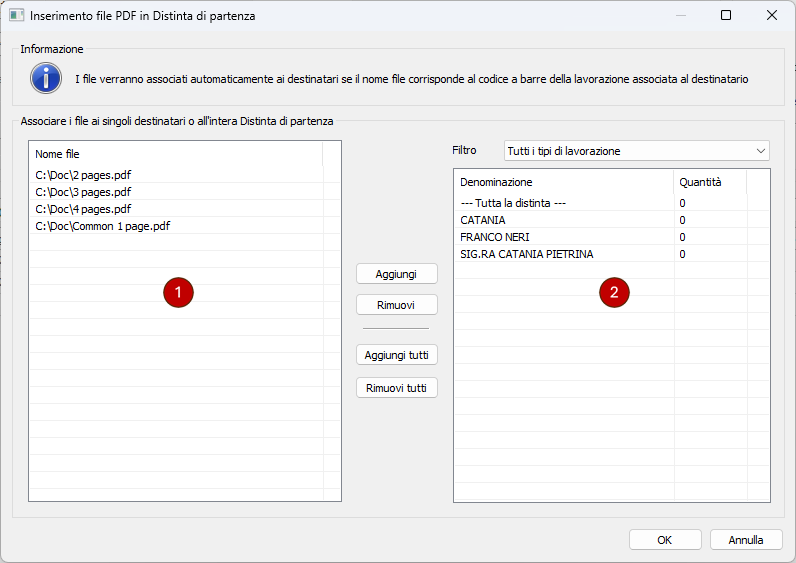Select file Common 1 page.pdf
The width and height of the screenshot is (796, 563).
(102, 226)
